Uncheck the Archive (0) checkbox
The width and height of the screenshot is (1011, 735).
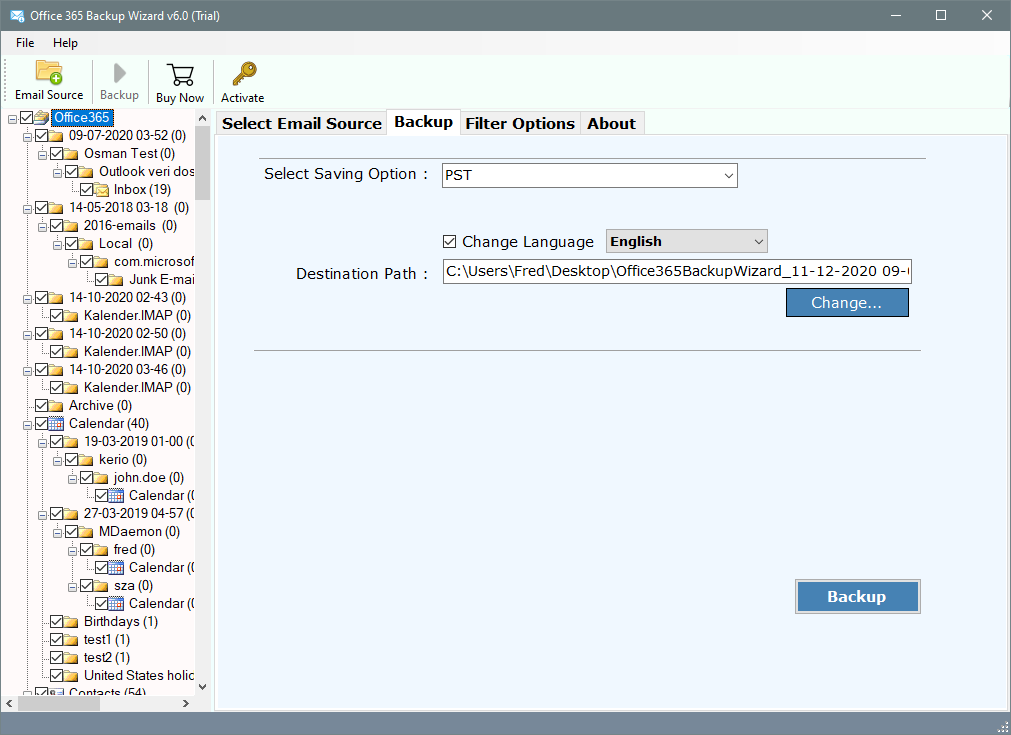click(41, 406)
